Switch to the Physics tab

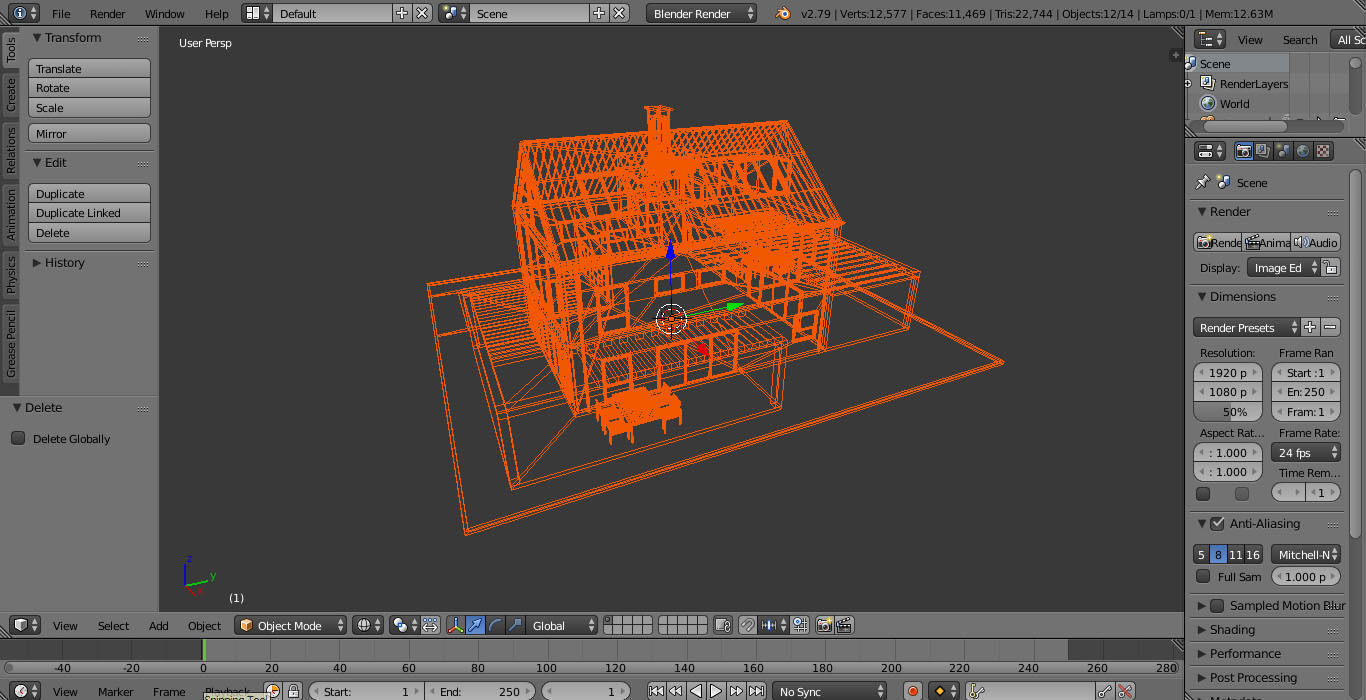click(x=11, y=274)
